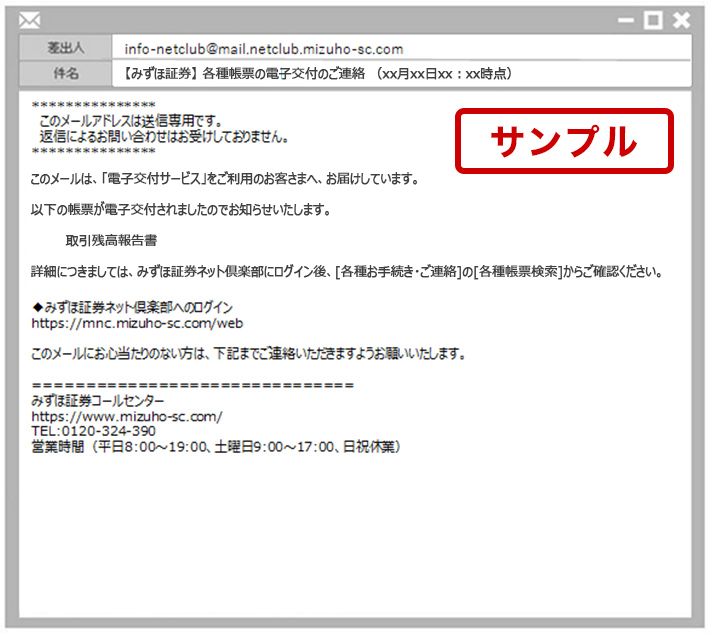
Task: Click the sender address info-netclub@mail.netclub.mizuho-sc.com
Action: tap(264, 49)
